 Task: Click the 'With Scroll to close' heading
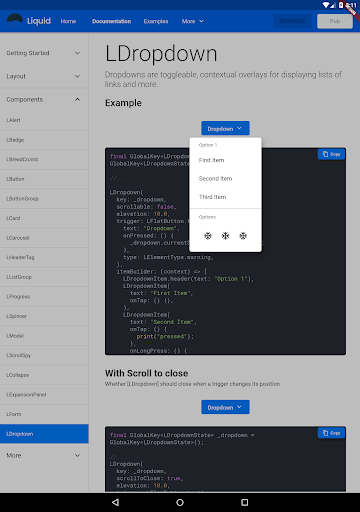pos(147,373)
